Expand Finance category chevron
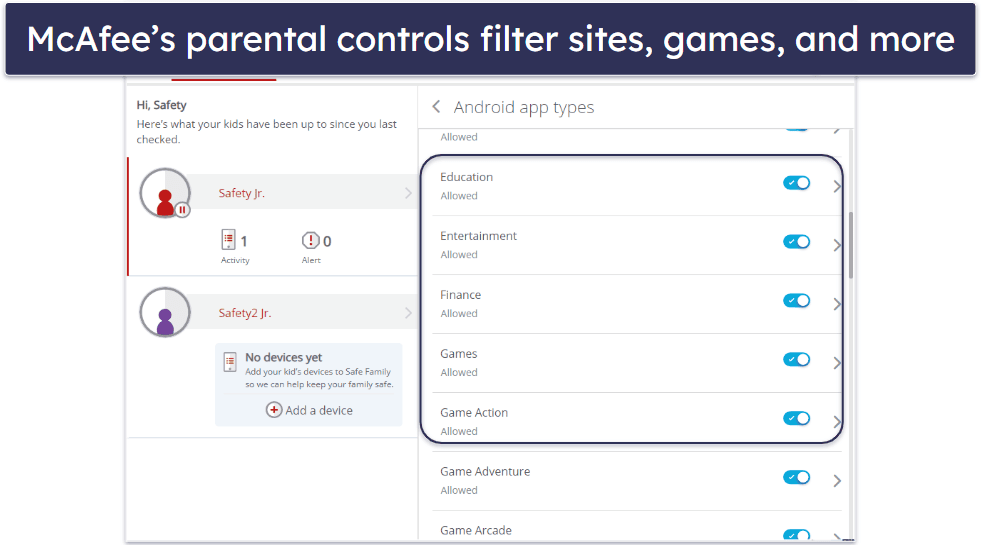 [x=836, y=304]
